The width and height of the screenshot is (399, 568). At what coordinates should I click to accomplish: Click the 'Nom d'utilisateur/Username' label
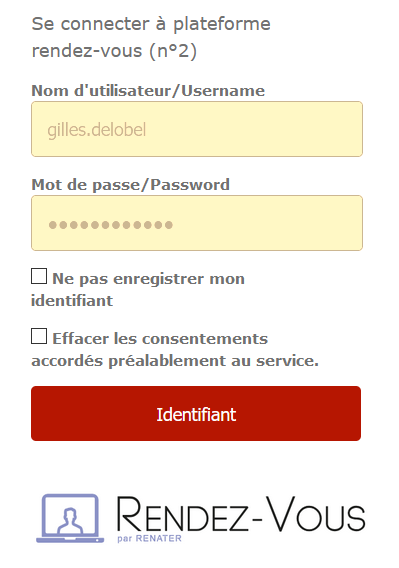coord(148,91)
